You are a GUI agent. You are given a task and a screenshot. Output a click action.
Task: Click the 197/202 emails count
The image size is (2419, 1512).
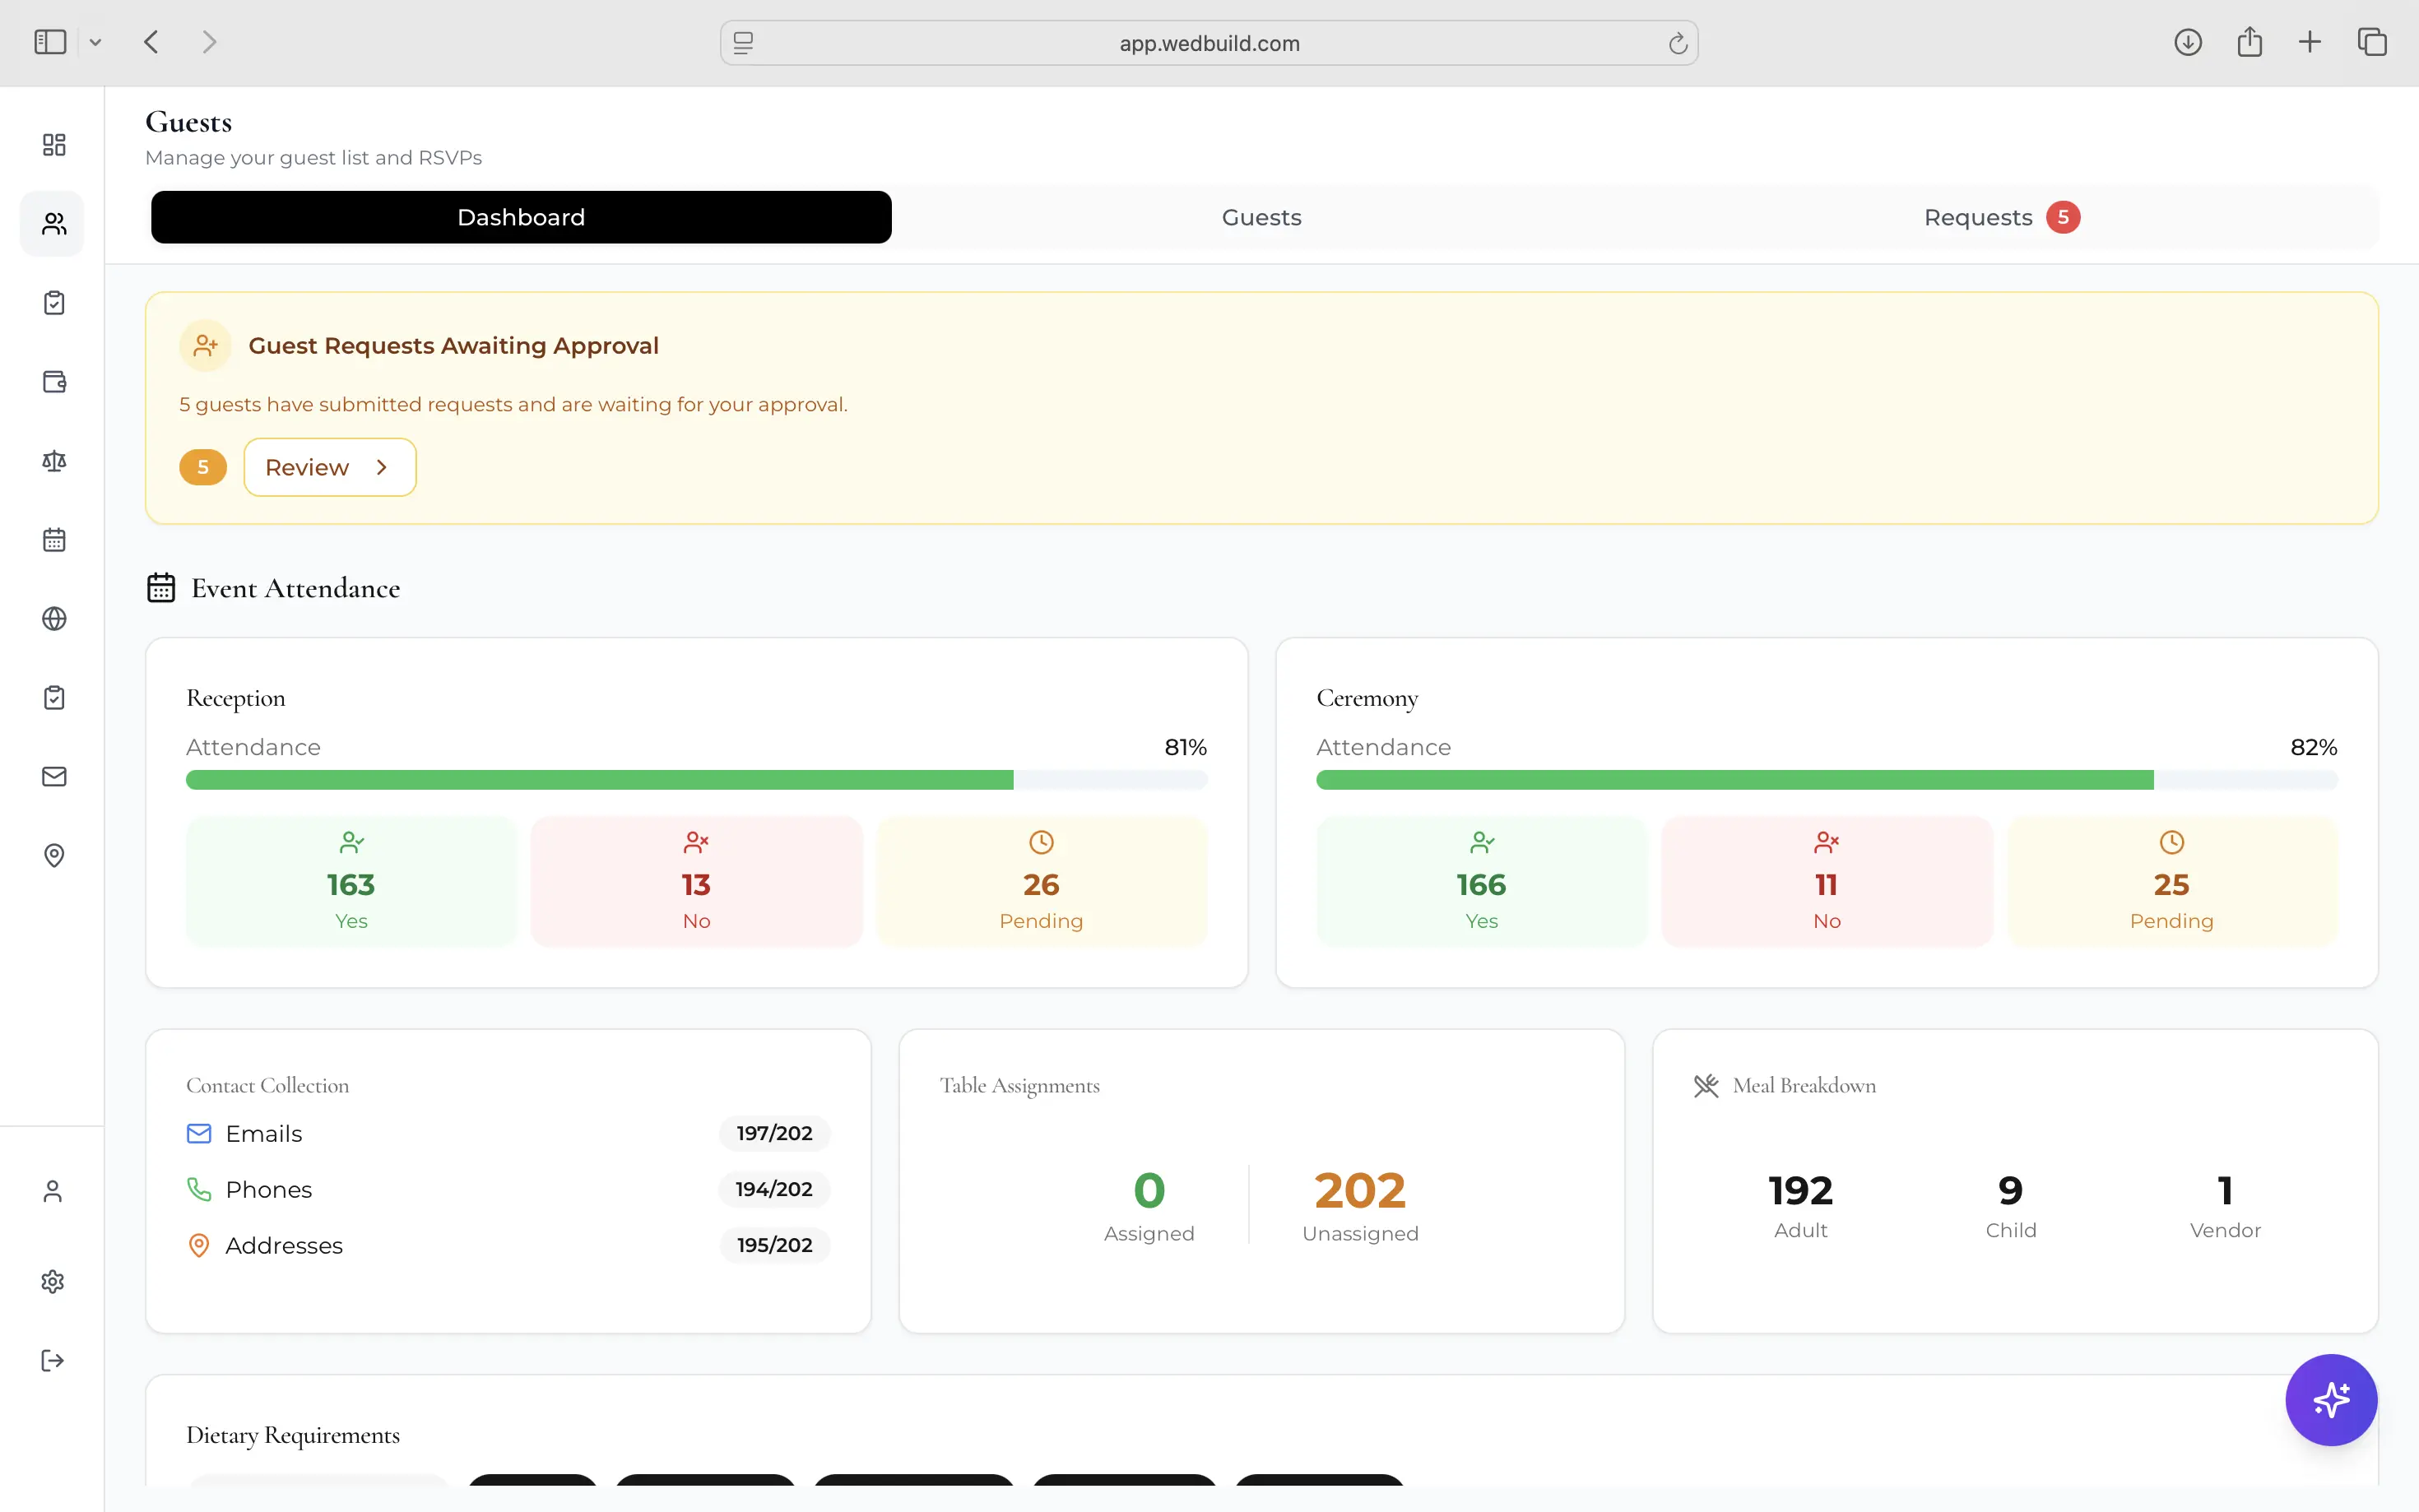(x=774, y=1134)
